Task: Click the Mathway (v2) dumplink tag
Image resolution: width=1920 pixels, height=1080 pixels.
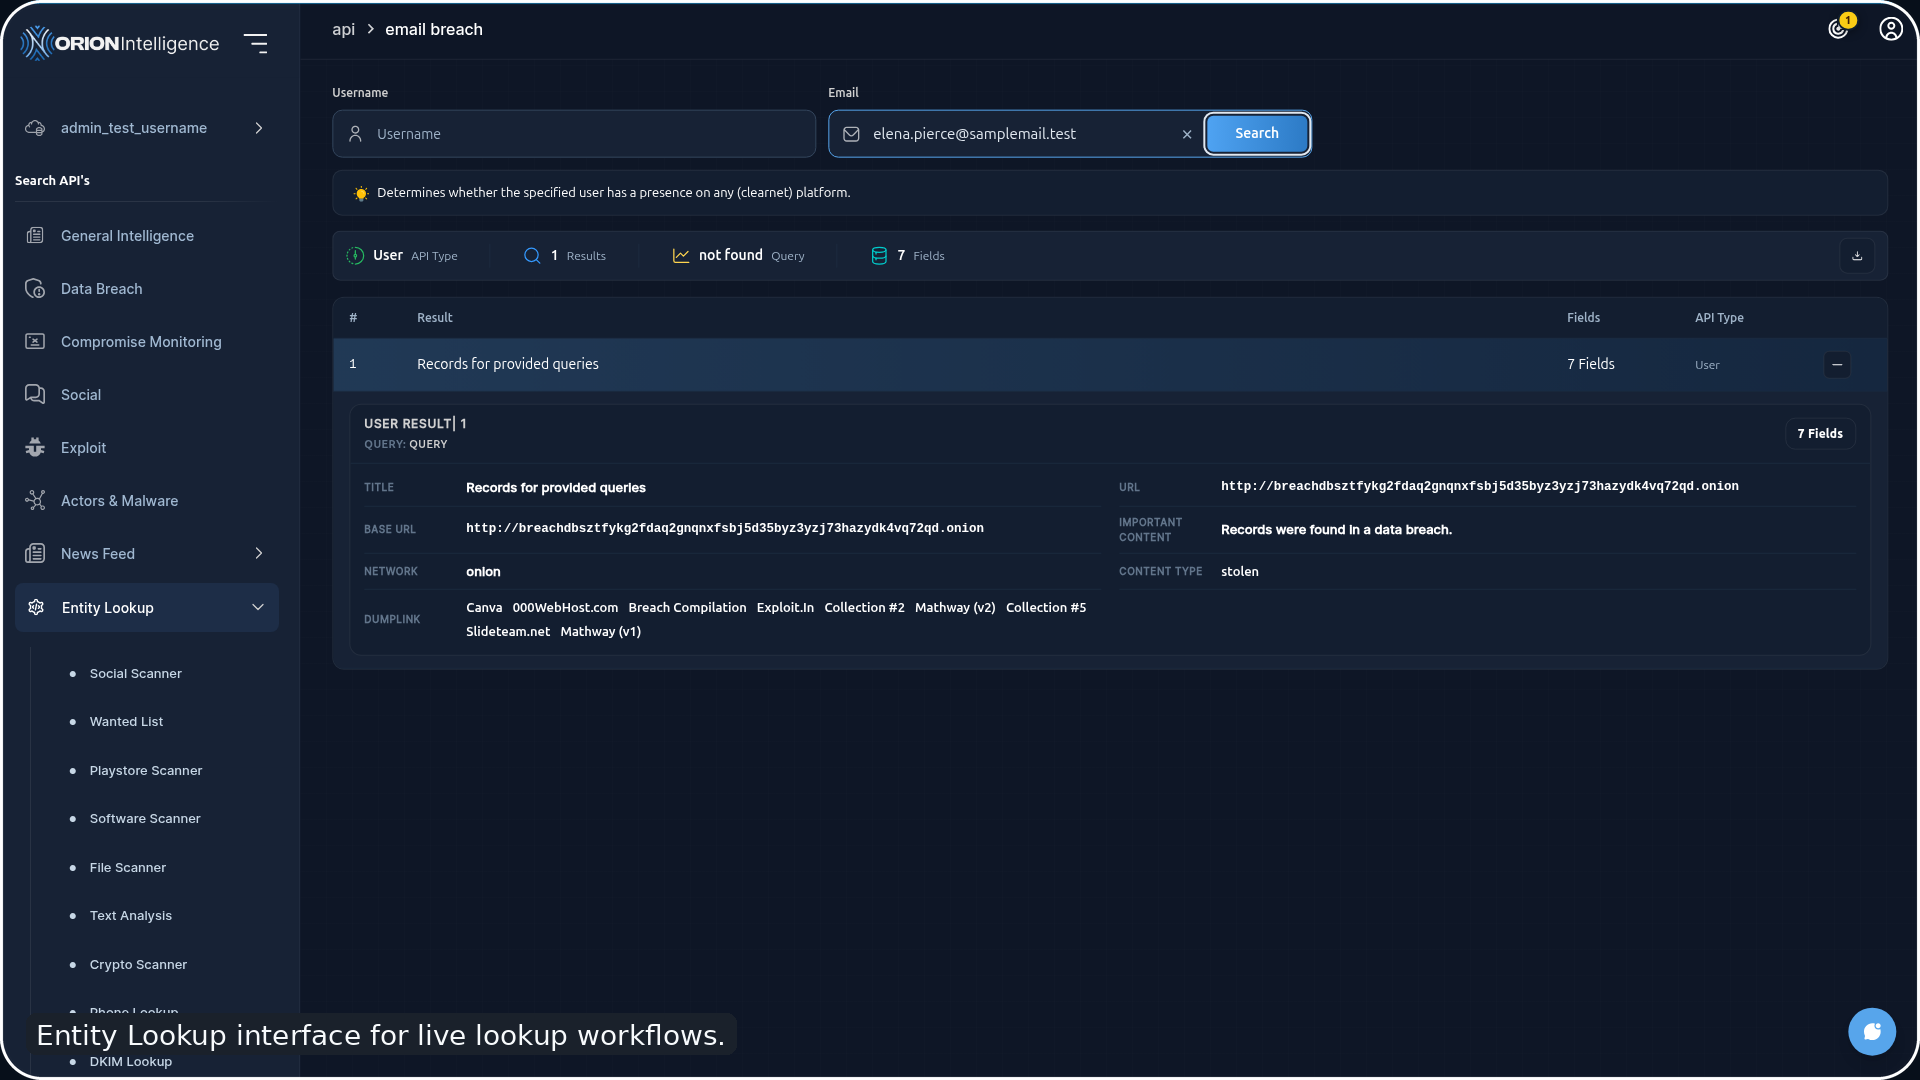Action: pyautogui.click(x=955, y=608)
